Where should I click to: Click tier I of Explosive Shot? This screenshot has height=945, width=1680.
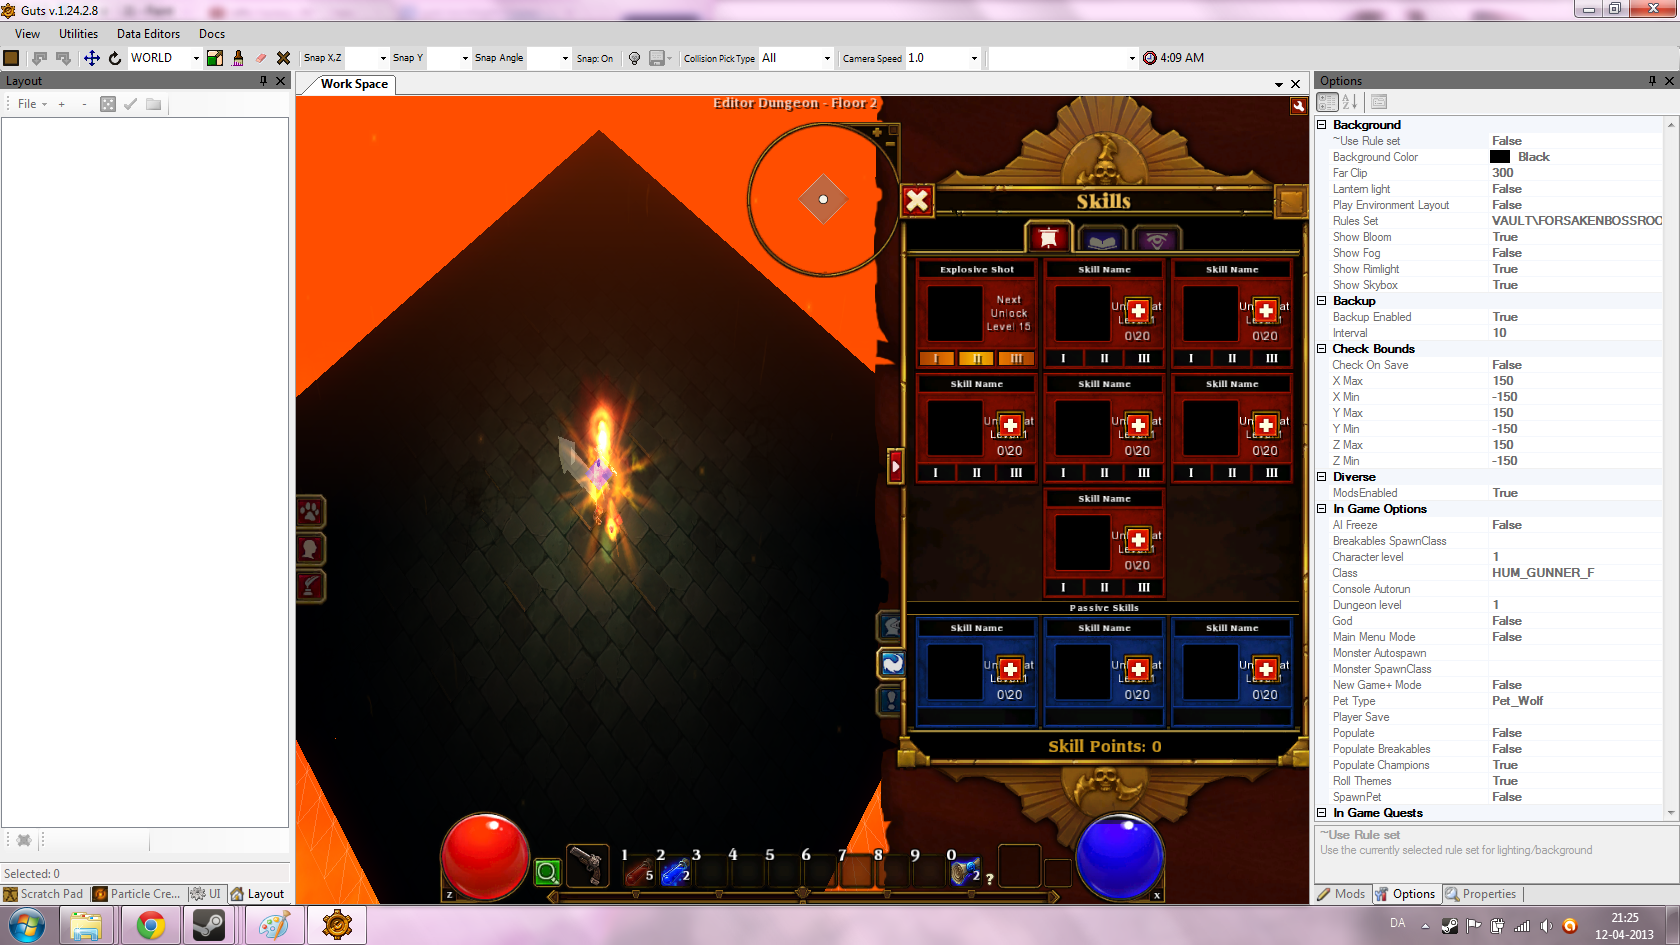point(936,359)
